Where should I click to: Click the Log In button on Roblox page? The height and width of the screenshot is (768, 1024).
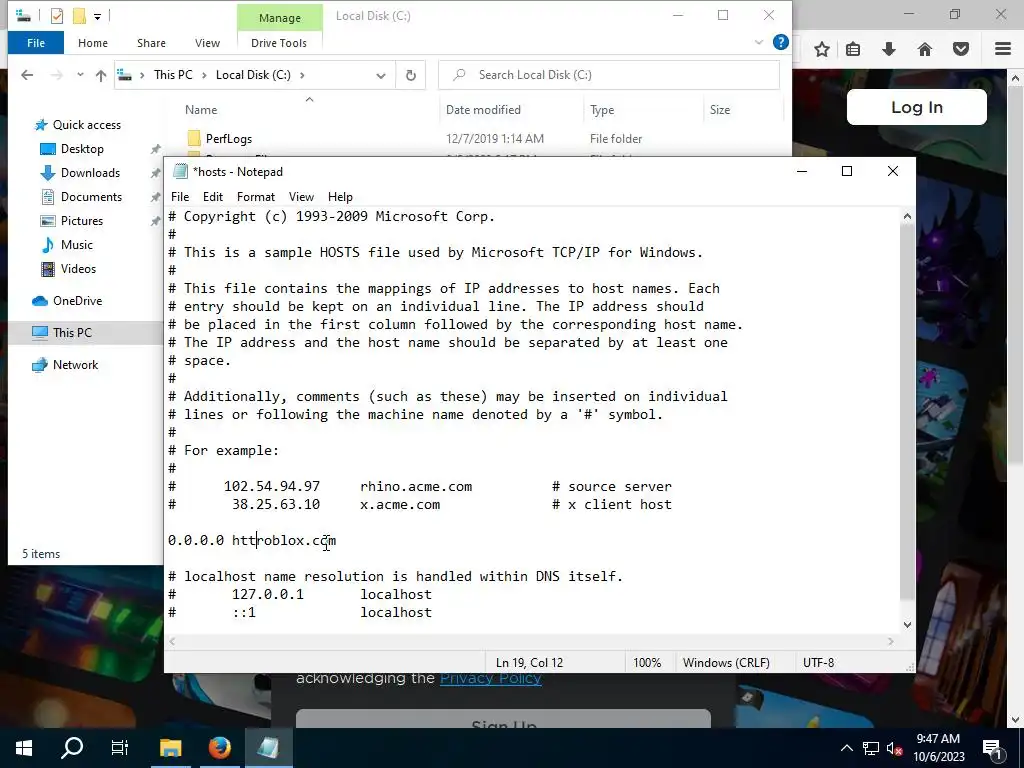(917, 107)
